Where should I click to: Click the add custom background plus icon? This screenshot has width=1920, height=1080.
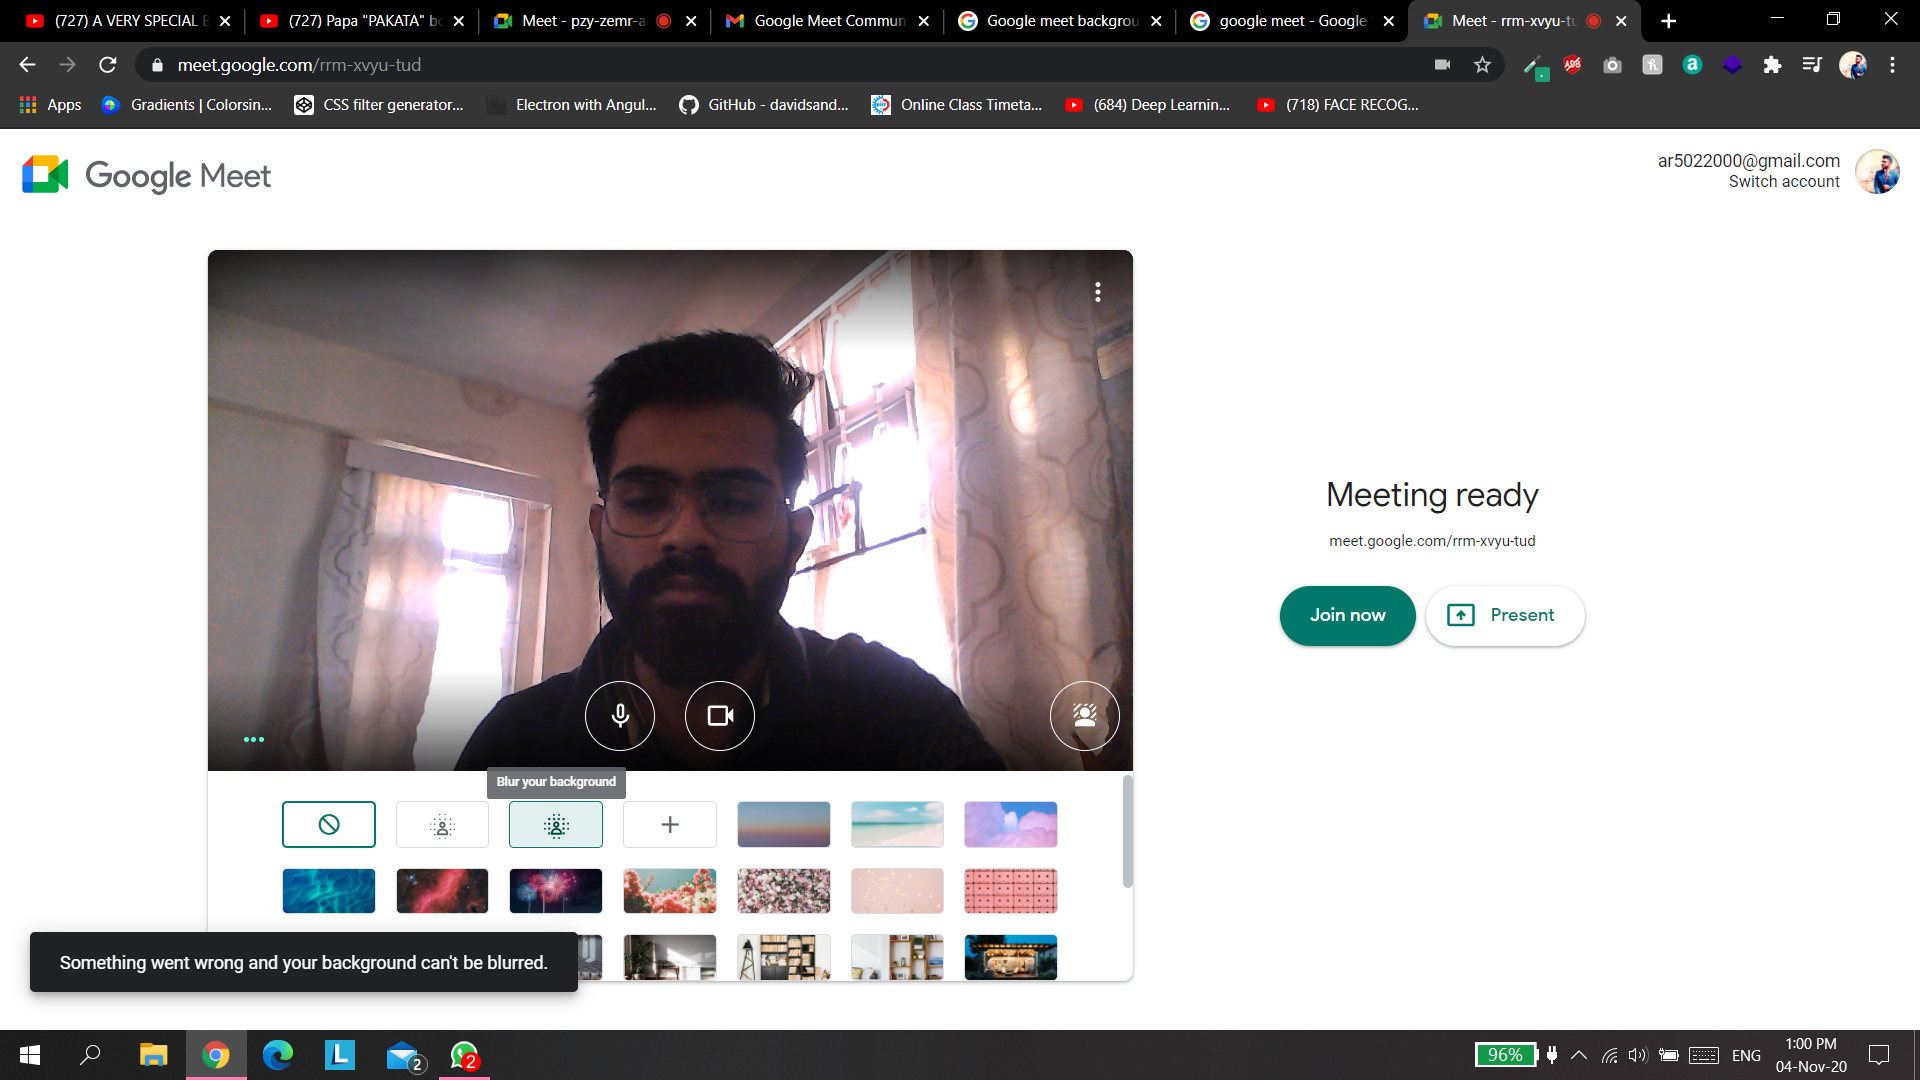pos(670,824)
